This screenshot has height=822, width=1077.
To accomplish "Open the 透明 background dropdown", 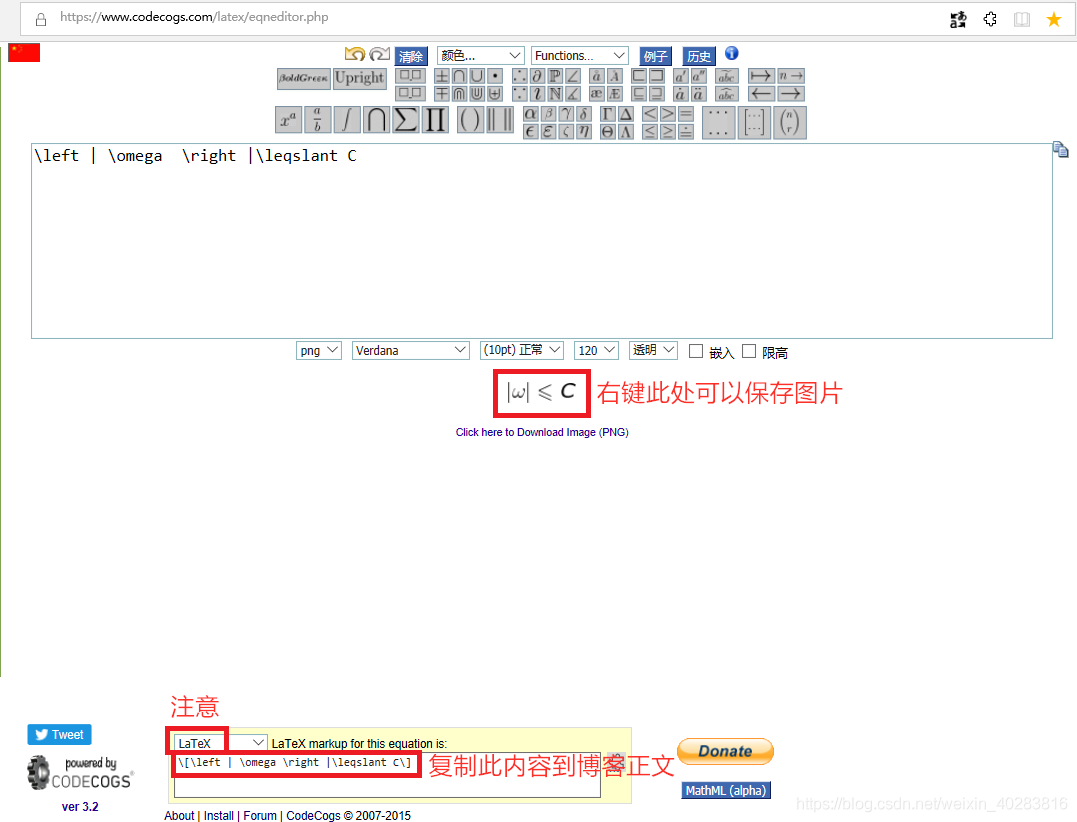I will coord(653,350).
